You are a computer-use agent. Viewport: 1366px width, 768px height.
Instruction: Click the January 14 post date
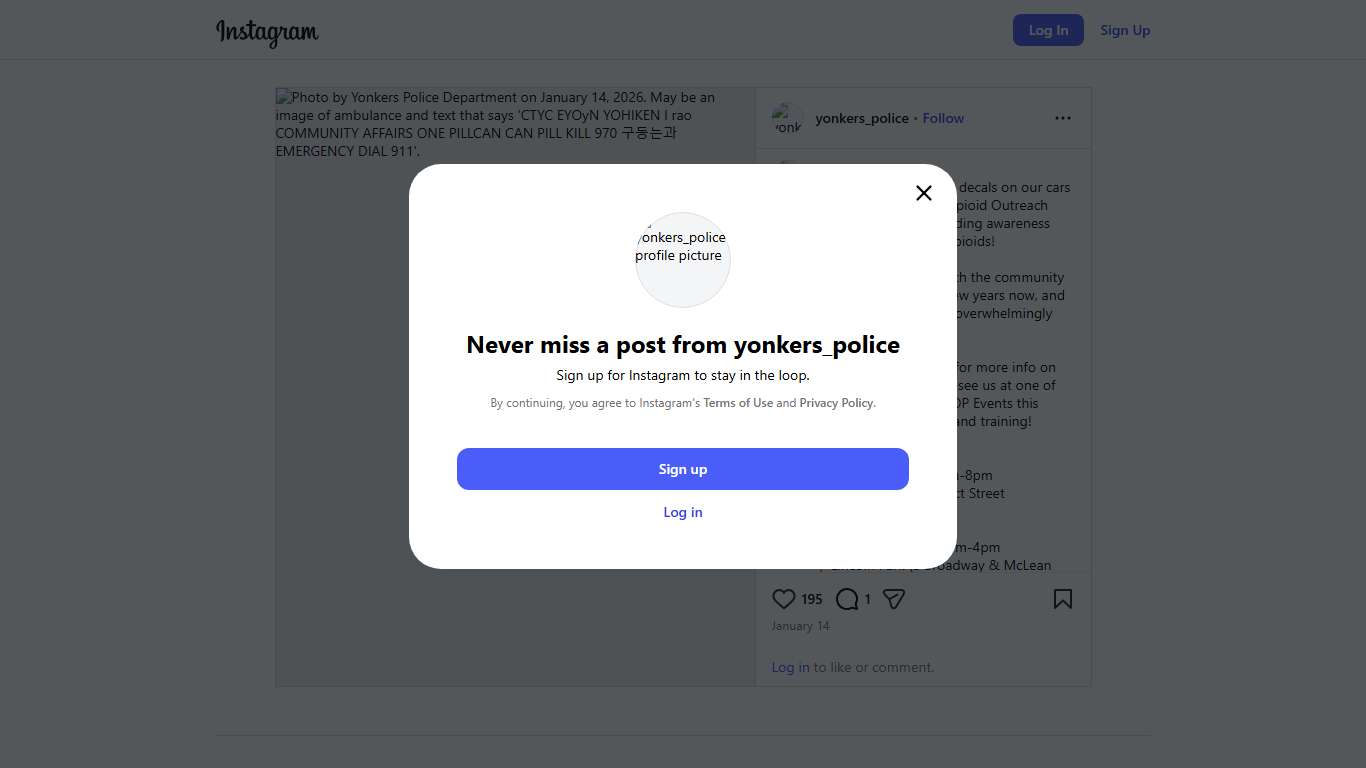[x=800, y=626]
